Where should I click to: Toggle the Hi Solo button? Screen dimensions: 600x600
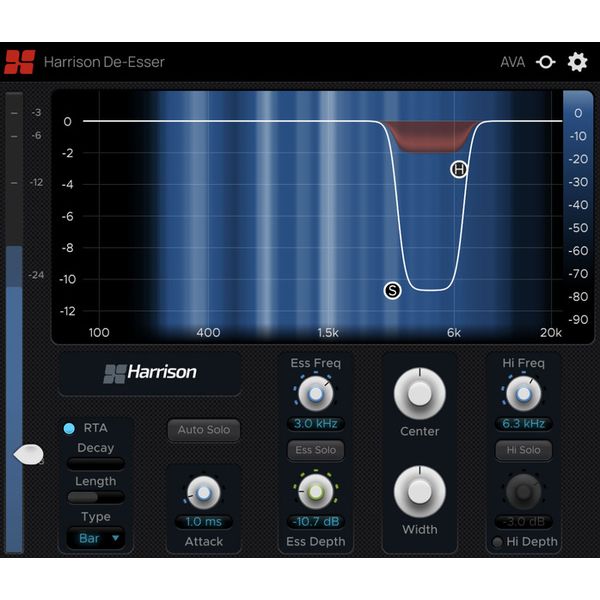(523, 450)
